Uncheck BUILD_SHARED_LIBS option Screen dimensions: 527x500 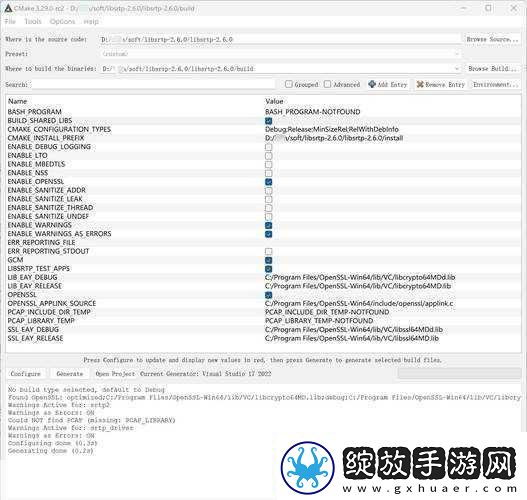[268, 121]
